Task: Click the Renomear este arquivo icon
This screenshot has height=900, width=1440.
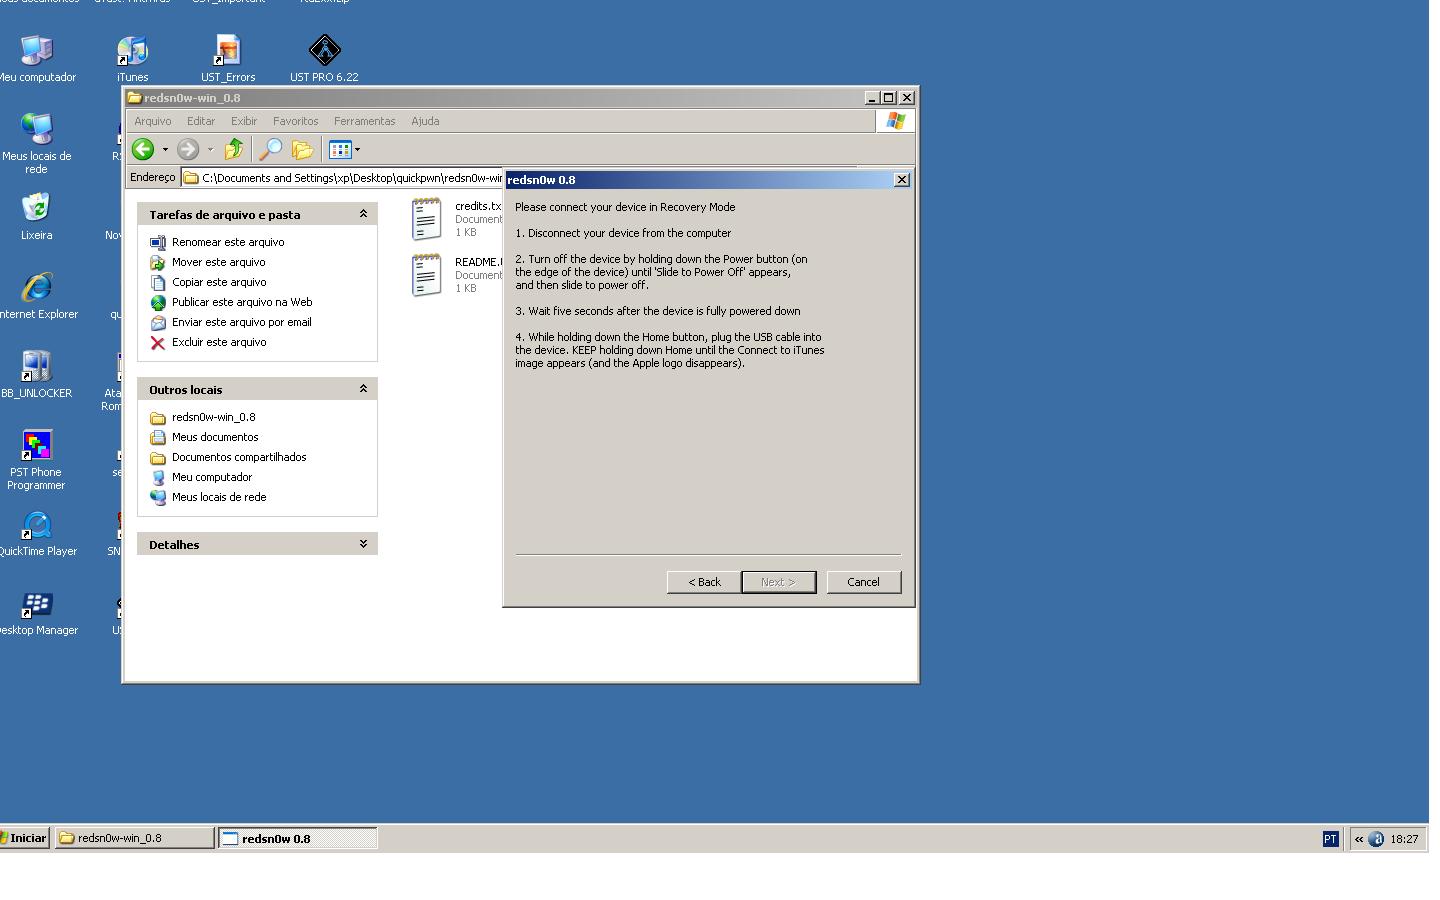Action: (x=157, y=242)
